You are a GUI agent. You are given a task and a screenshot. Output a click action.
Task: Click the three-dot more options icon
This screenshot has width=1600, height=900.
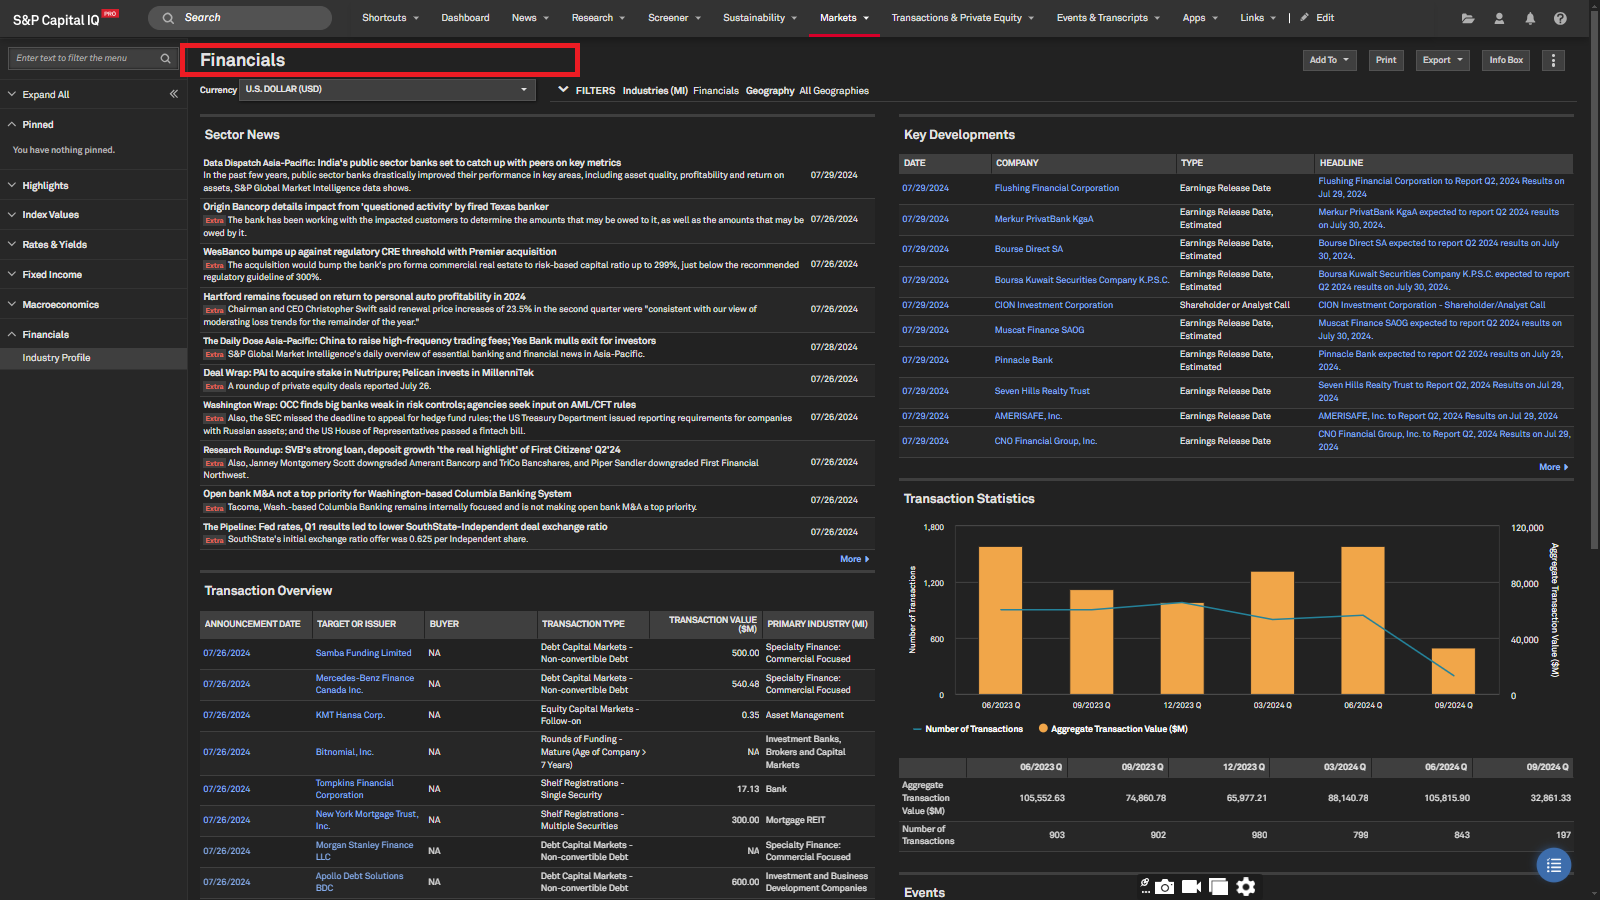[1553, 60]
